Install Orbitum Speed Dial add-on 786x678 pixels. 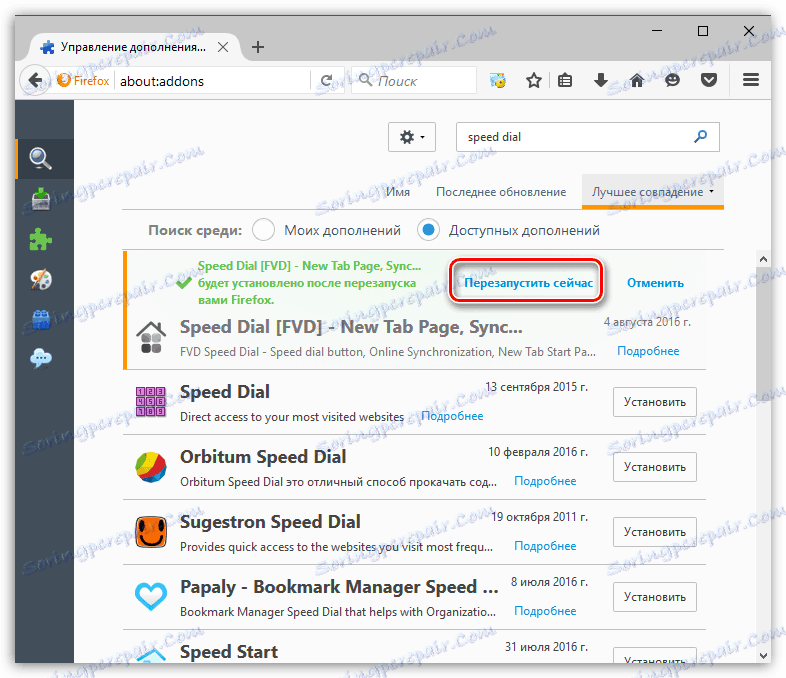pos(655,467)
